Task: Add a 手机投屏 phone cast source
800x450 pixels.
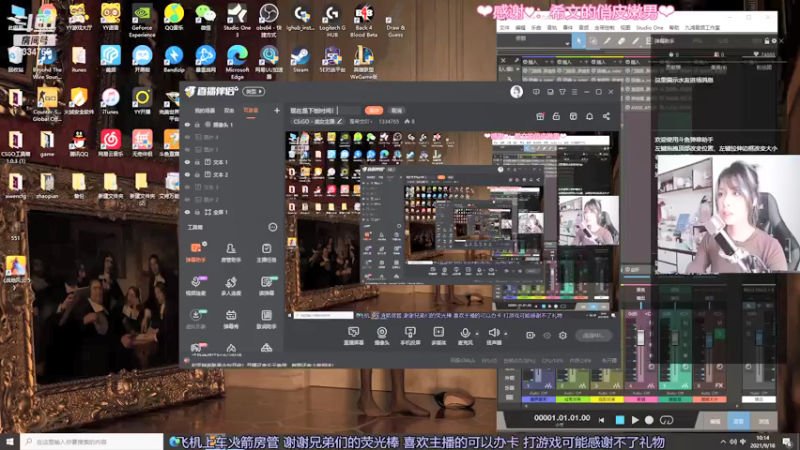Action: pyautogui.click(x=410, y=336)
